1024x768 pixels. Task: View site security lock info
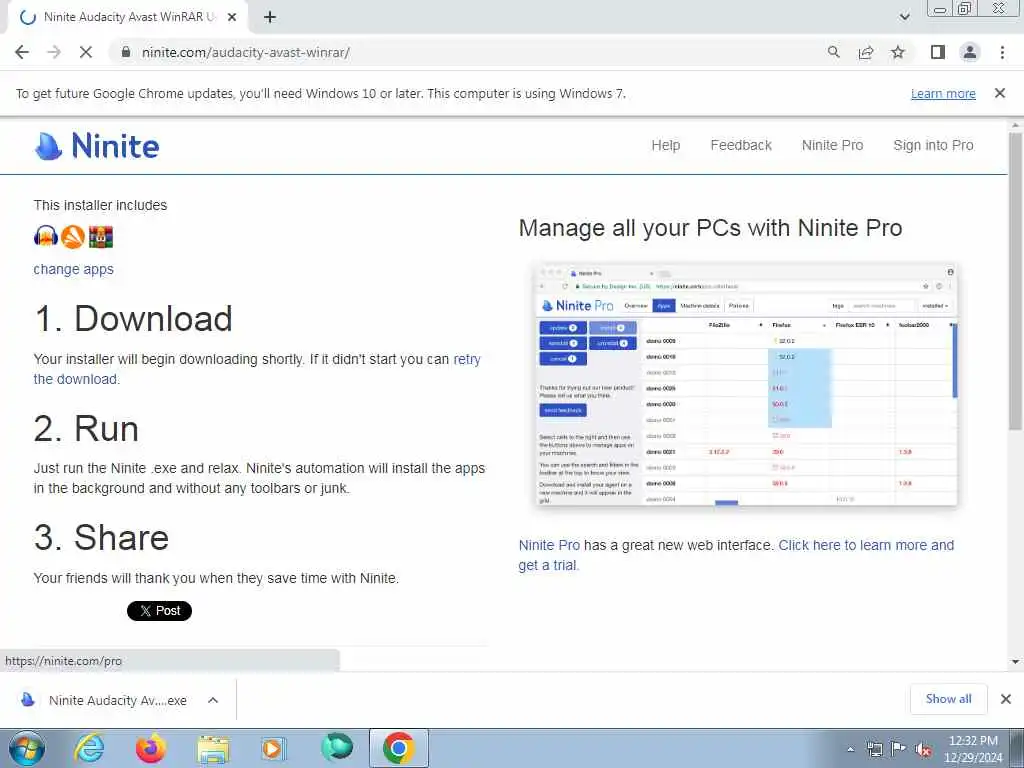click(x=126, y=52)
